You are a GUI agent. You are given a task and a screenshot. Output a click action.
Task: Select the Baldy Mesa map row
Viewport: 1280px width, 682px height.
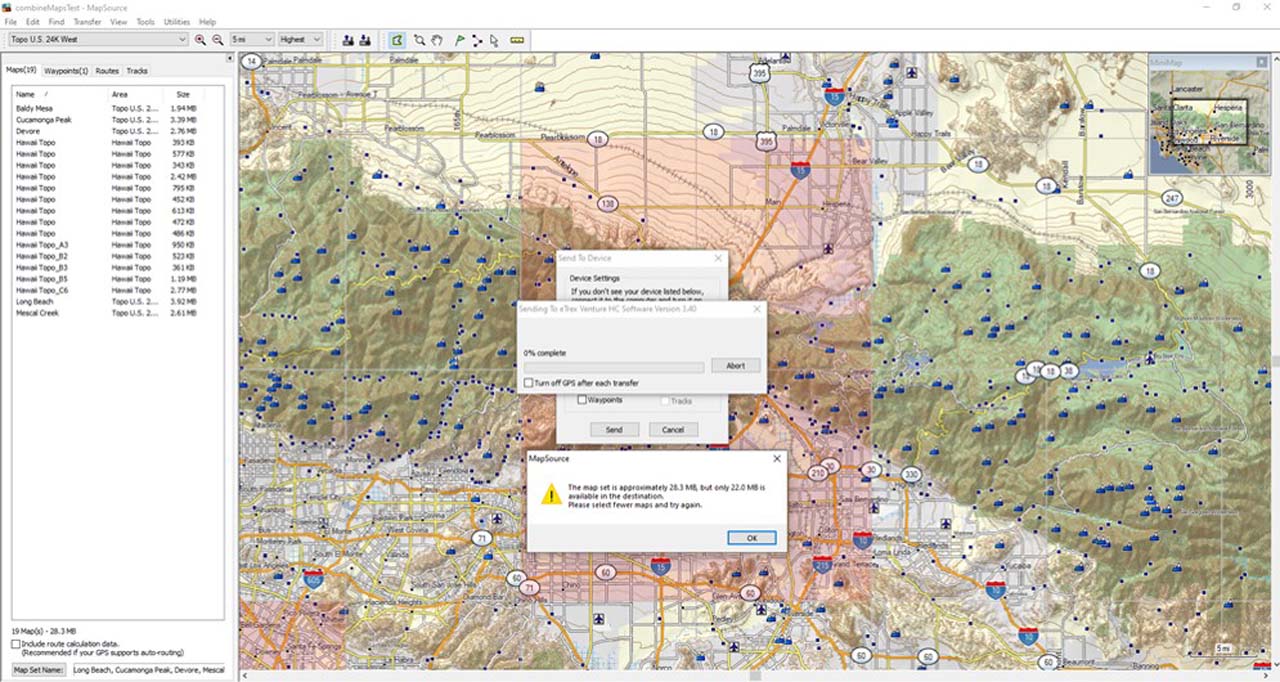click(105, 108)
